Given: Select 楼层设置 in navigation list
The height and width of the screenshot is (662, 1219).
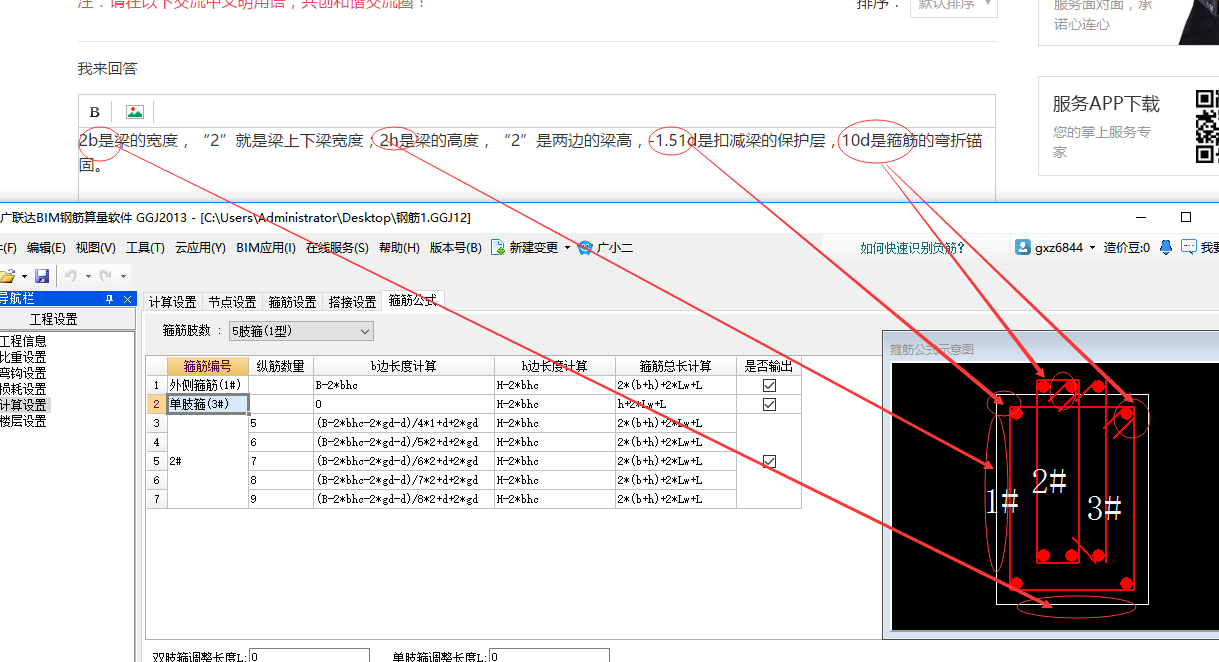Looking at the screenshot, I should [23, 421].
